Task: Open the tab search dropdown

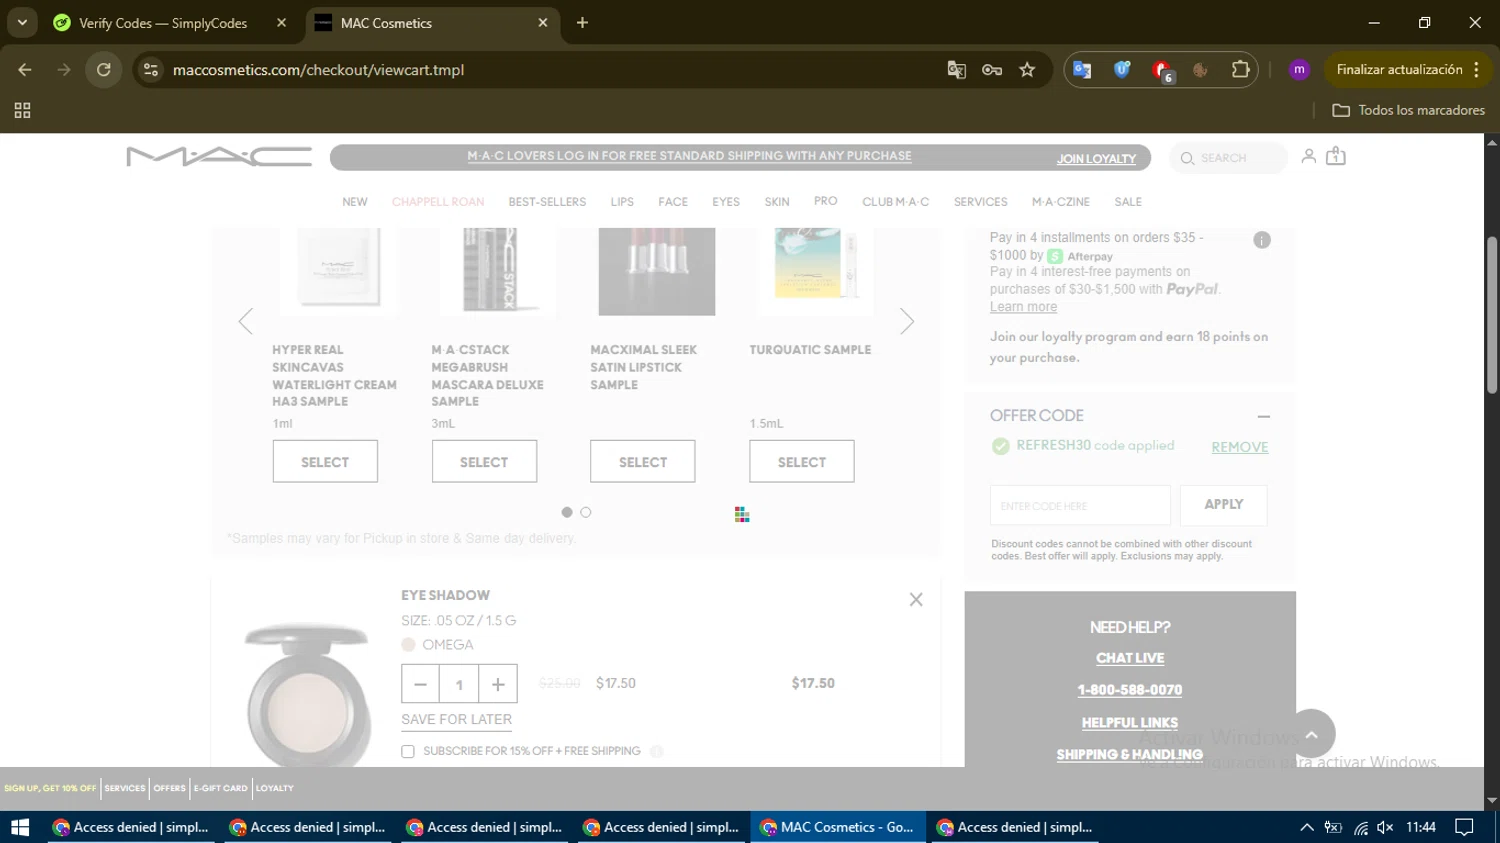Action: coord(22,23)
